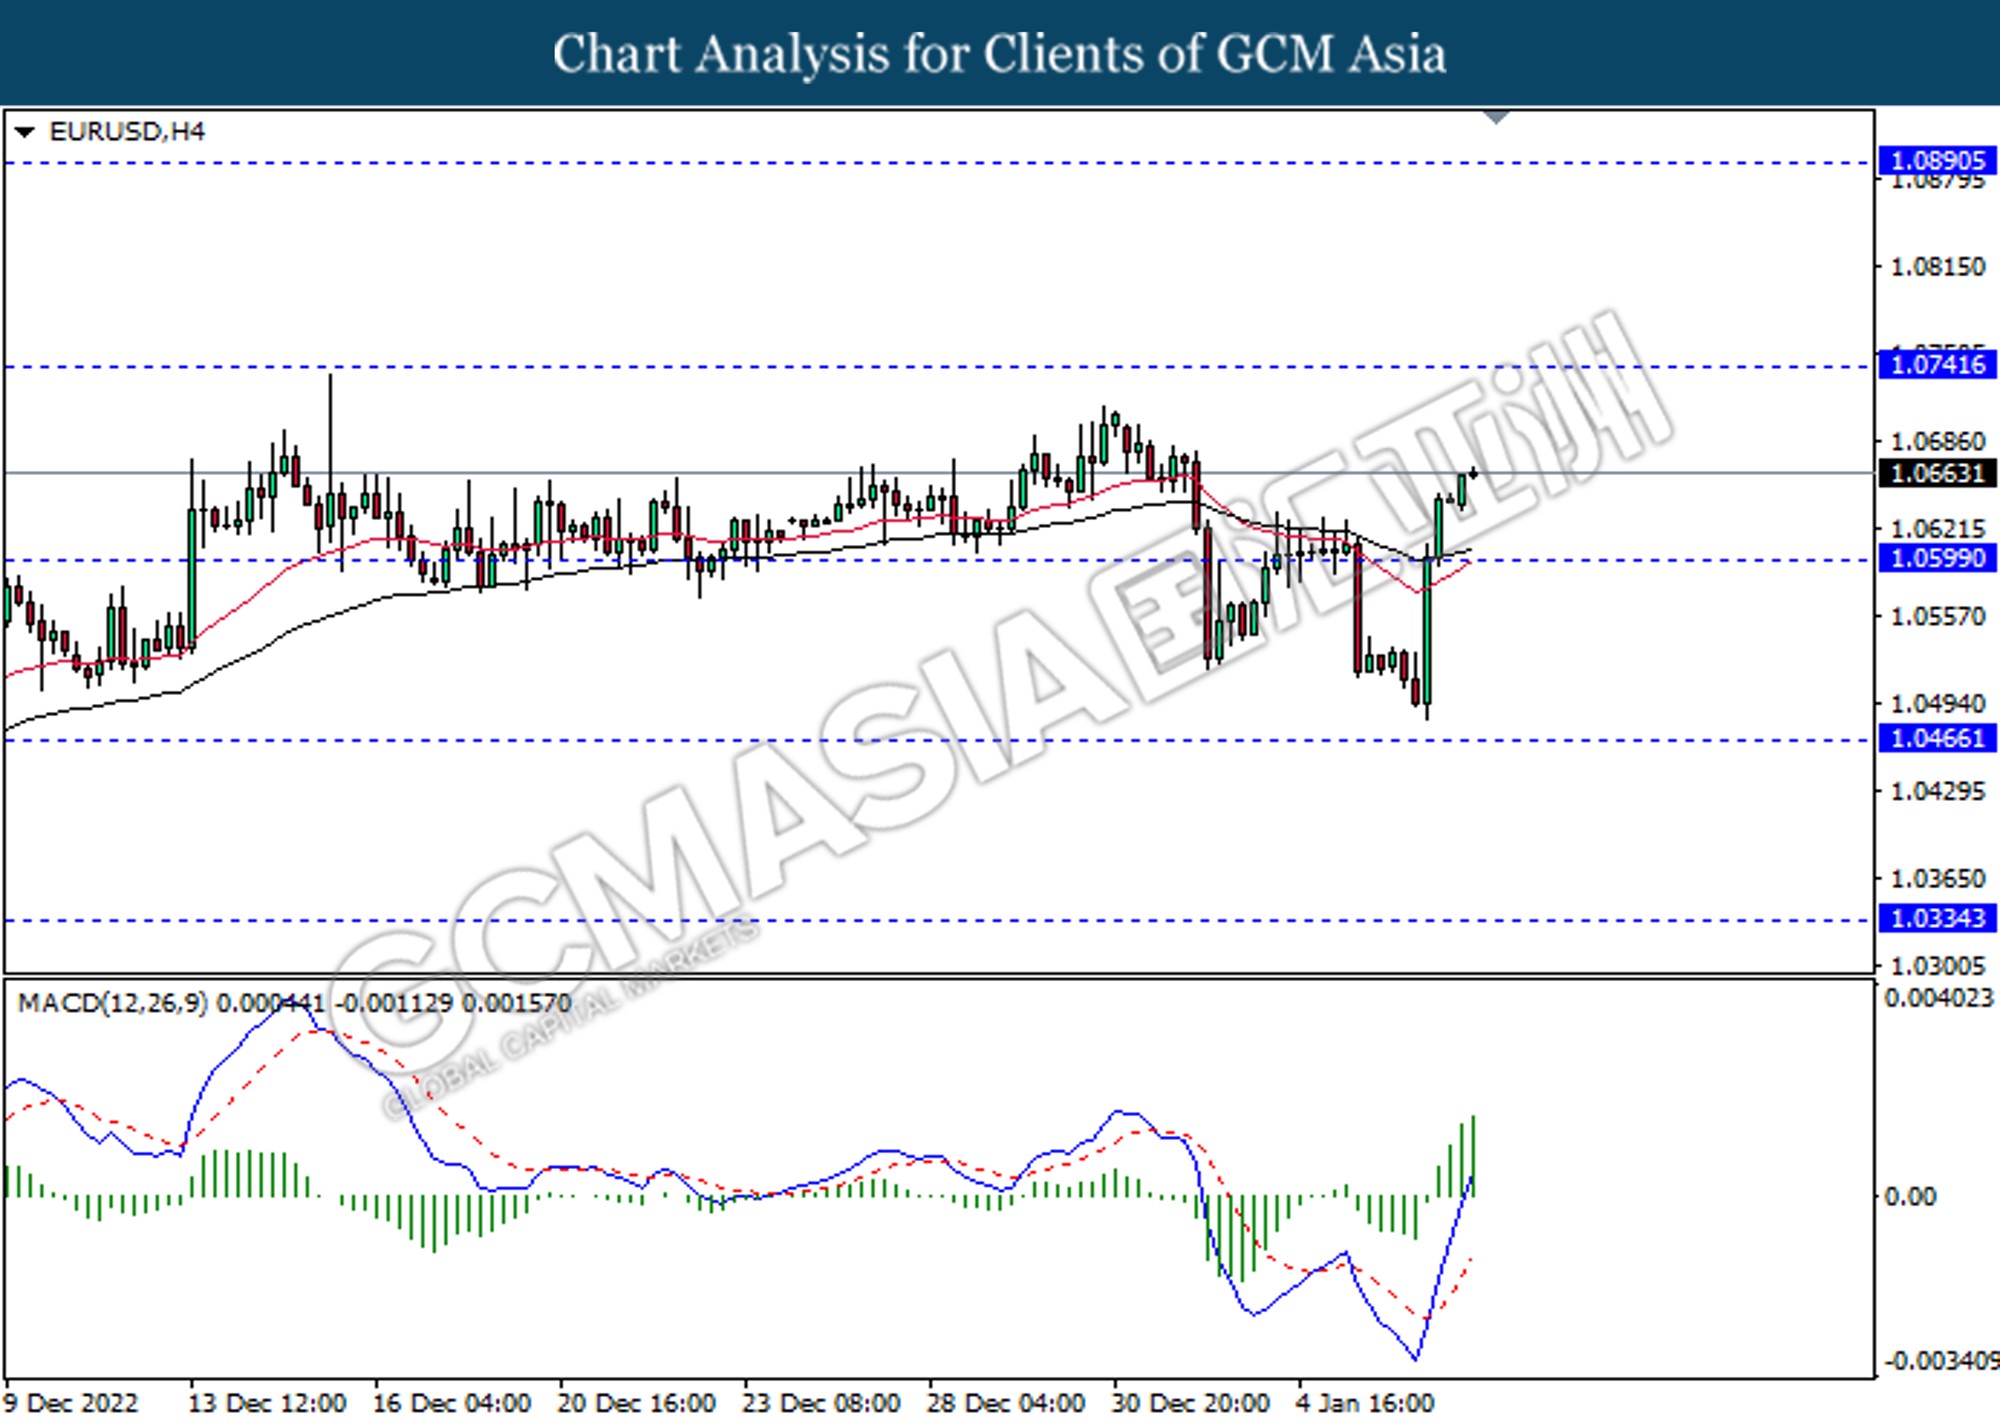Click the 1.04940 price scale value
2000x1428 pixels.
tap(1938, 704)
